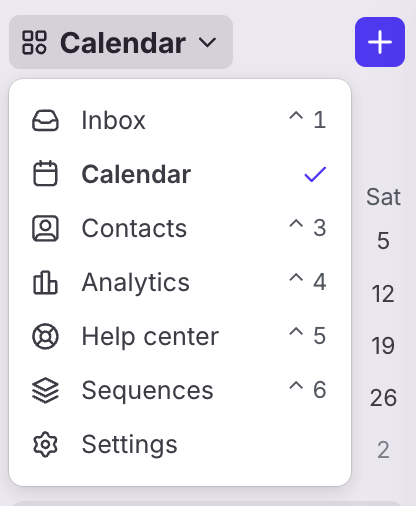This screenshot has height=506, width=416.
Task: Select Saturday 26 in the calendar
Action: [383, 398]
